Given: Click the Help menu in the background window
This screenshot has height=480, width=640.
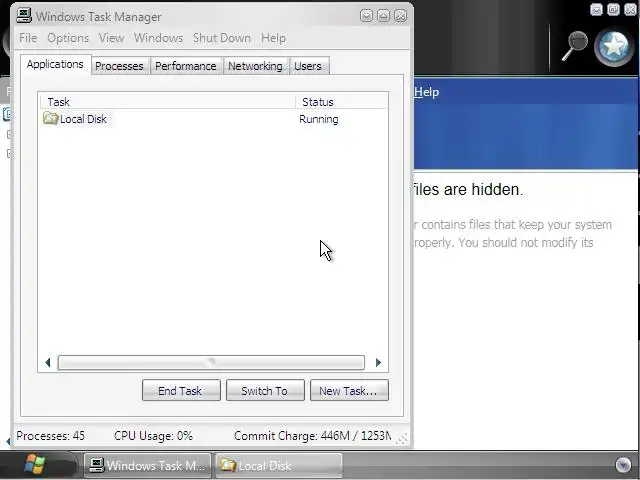Looking at the screenshot, I should pyautogui.click(x=427, y=92).
